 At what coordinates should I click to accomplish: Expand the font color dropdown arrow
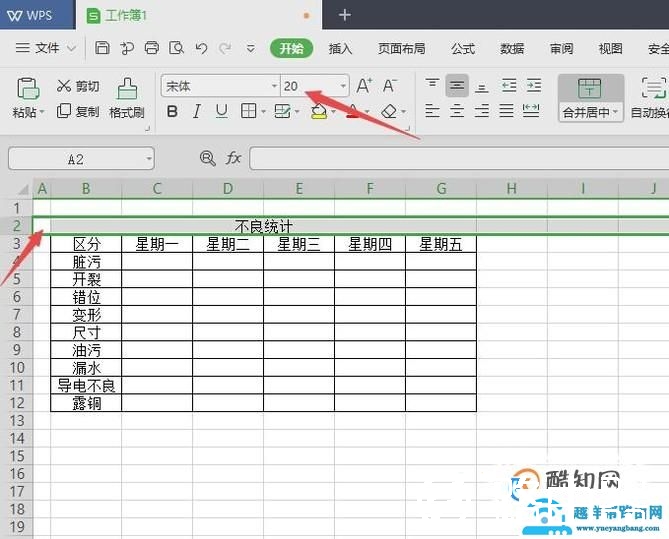pyautogui.click(x=367, y=112)
